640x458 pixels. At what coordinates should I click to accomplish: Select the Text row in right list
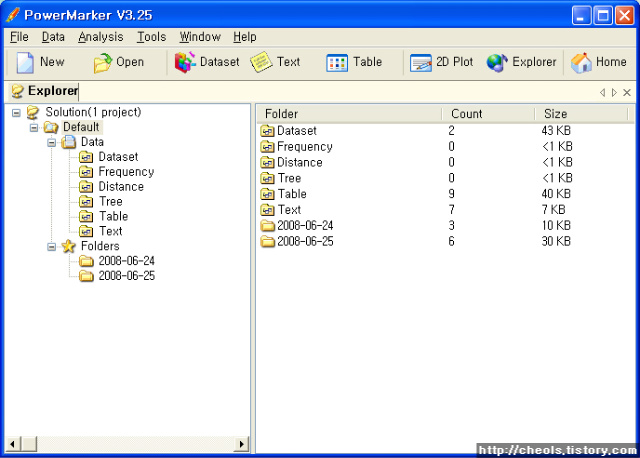coord(445,210)
